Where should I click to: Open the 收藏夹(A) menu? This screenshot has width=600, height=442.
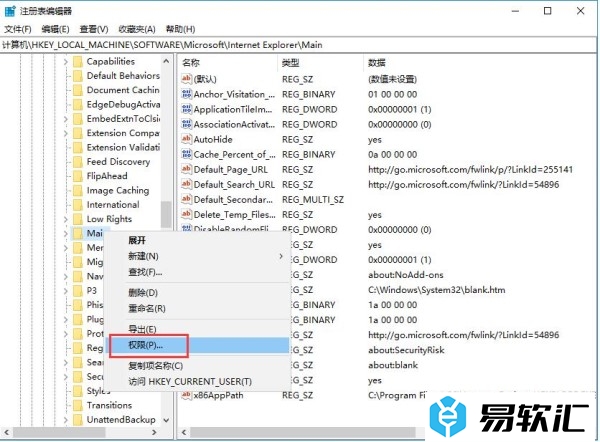pos(137,29)
